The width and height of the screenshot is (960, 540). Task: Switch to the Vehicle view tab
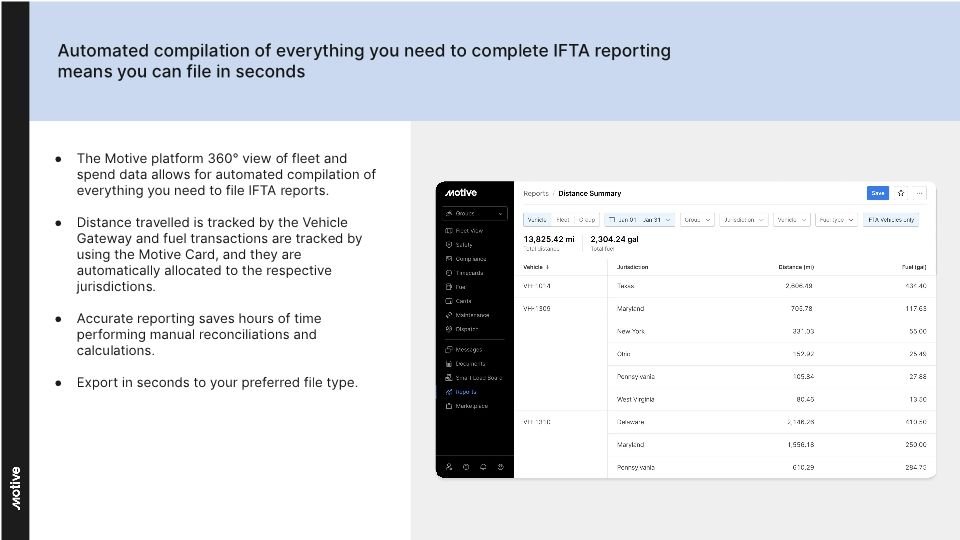point(537,220)
